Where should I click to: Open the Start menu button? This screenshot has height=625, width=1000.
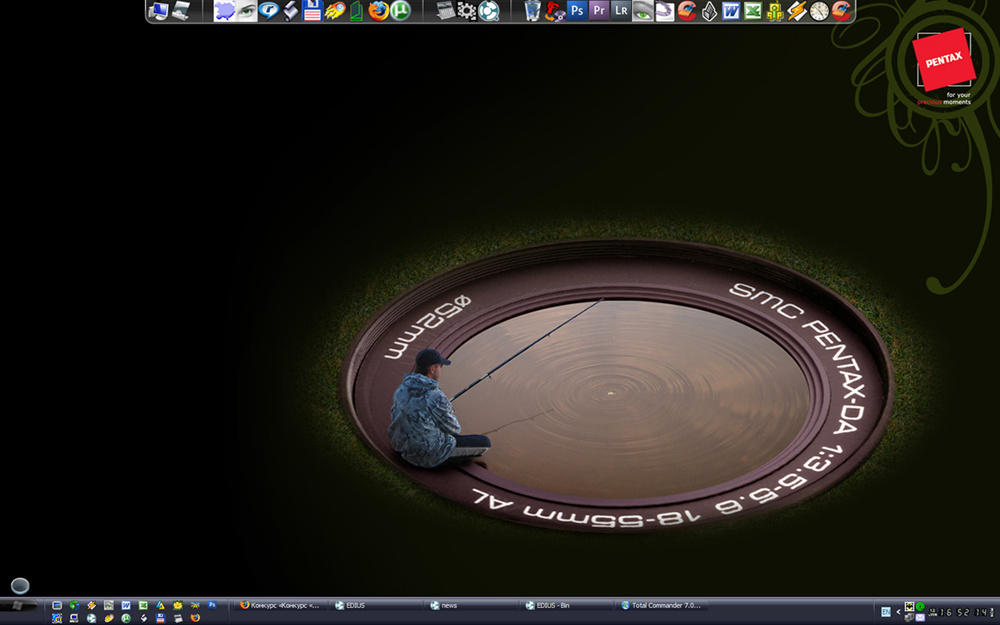[x=20, y=606]
